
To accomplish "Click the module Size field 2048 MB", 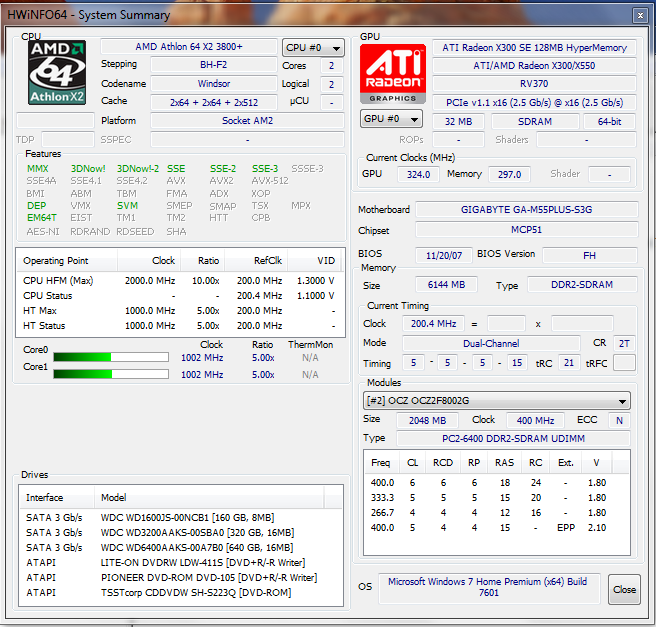I will [427, 420].
